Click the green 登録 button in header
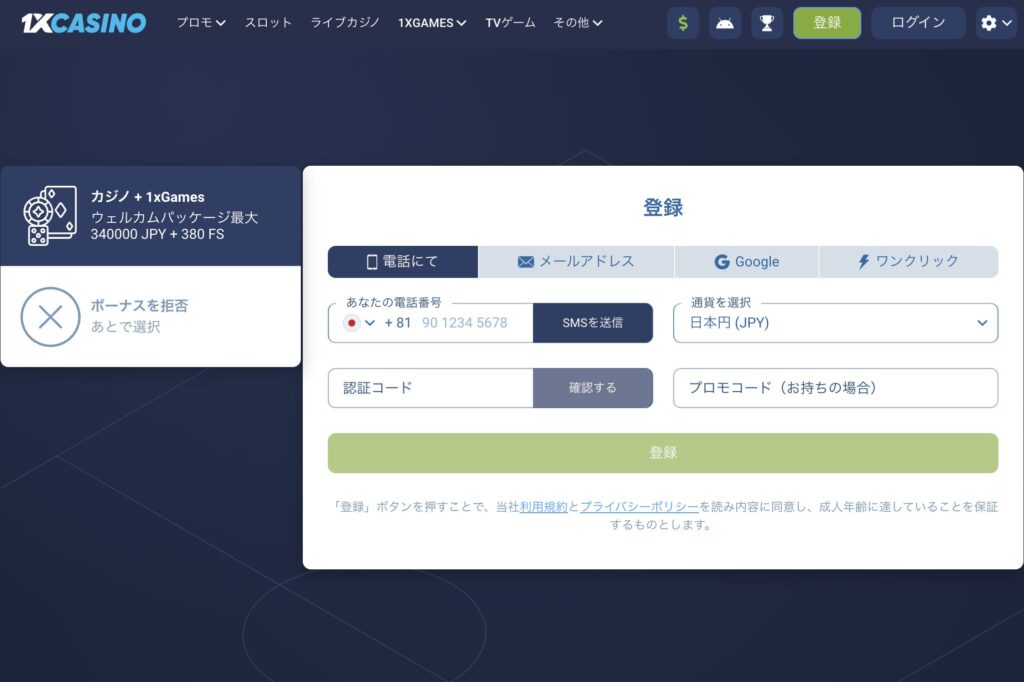The height and width of the screenshot is (682, 1024). [x=827, y=23]
